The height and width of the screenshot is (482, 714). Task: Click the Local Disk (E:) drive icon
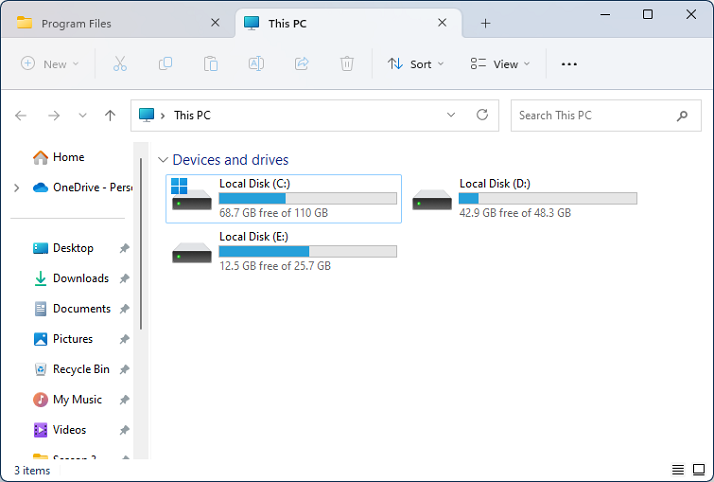coord(191,253)
